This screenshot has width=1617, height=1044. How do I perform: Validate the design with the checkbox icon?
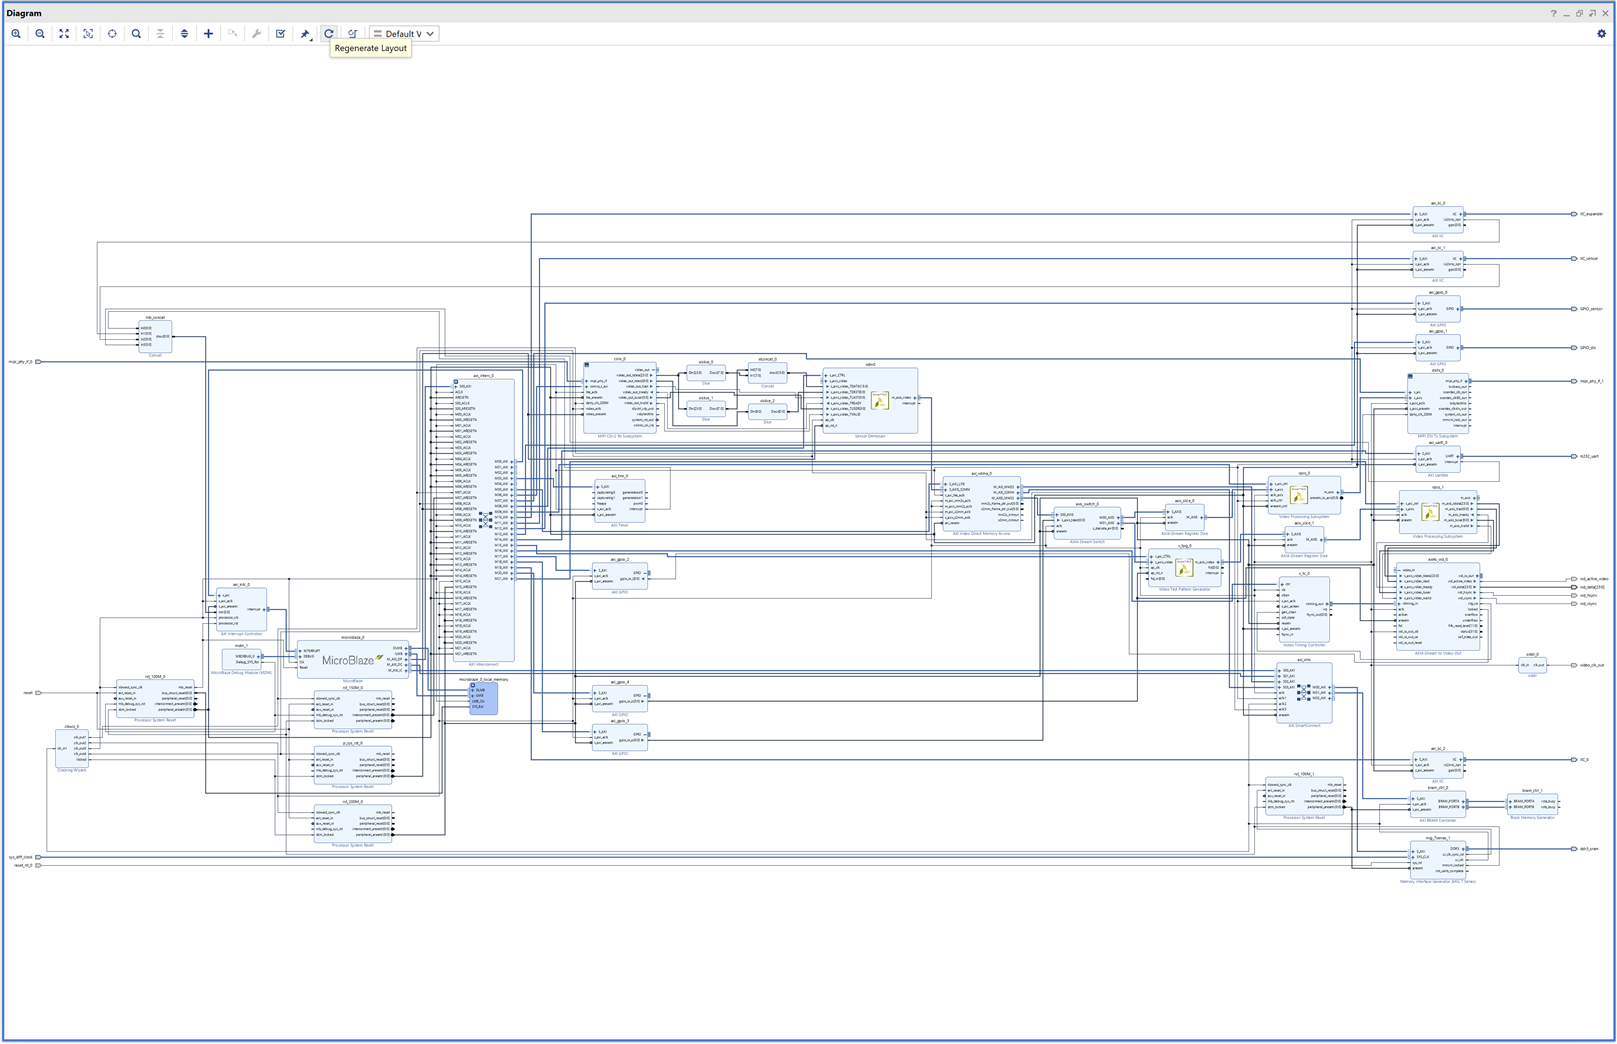tap(280, 34)
